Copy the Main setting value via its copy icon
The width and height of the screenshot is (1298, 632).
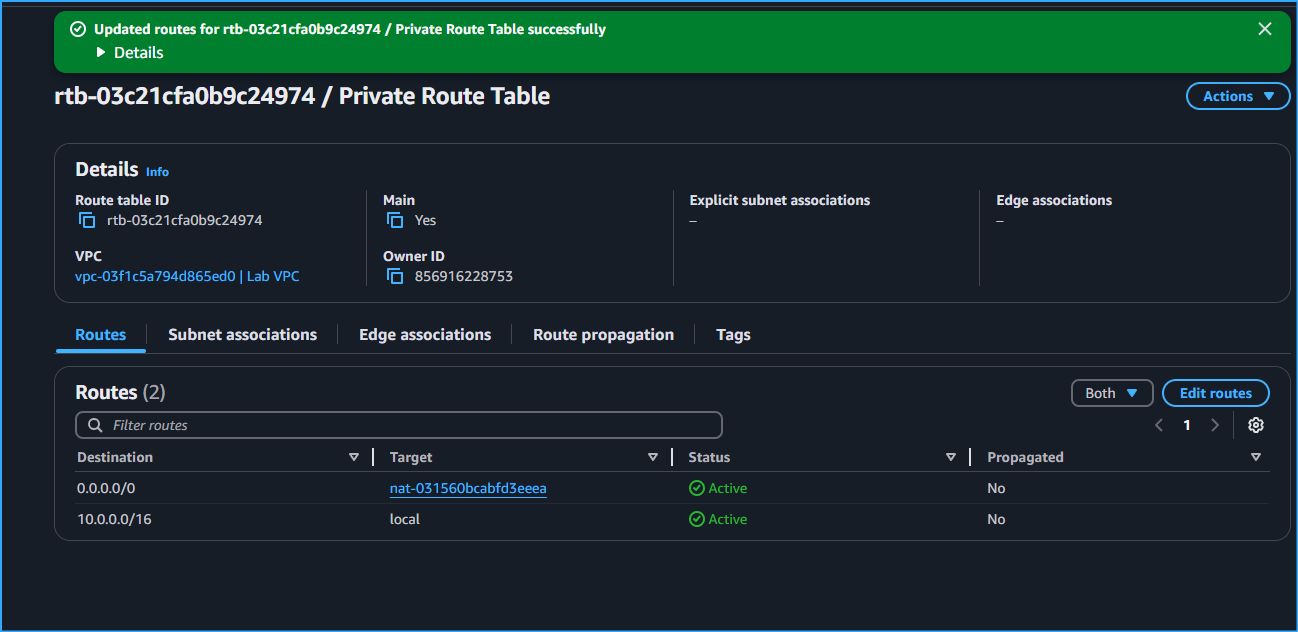[396, 219]
